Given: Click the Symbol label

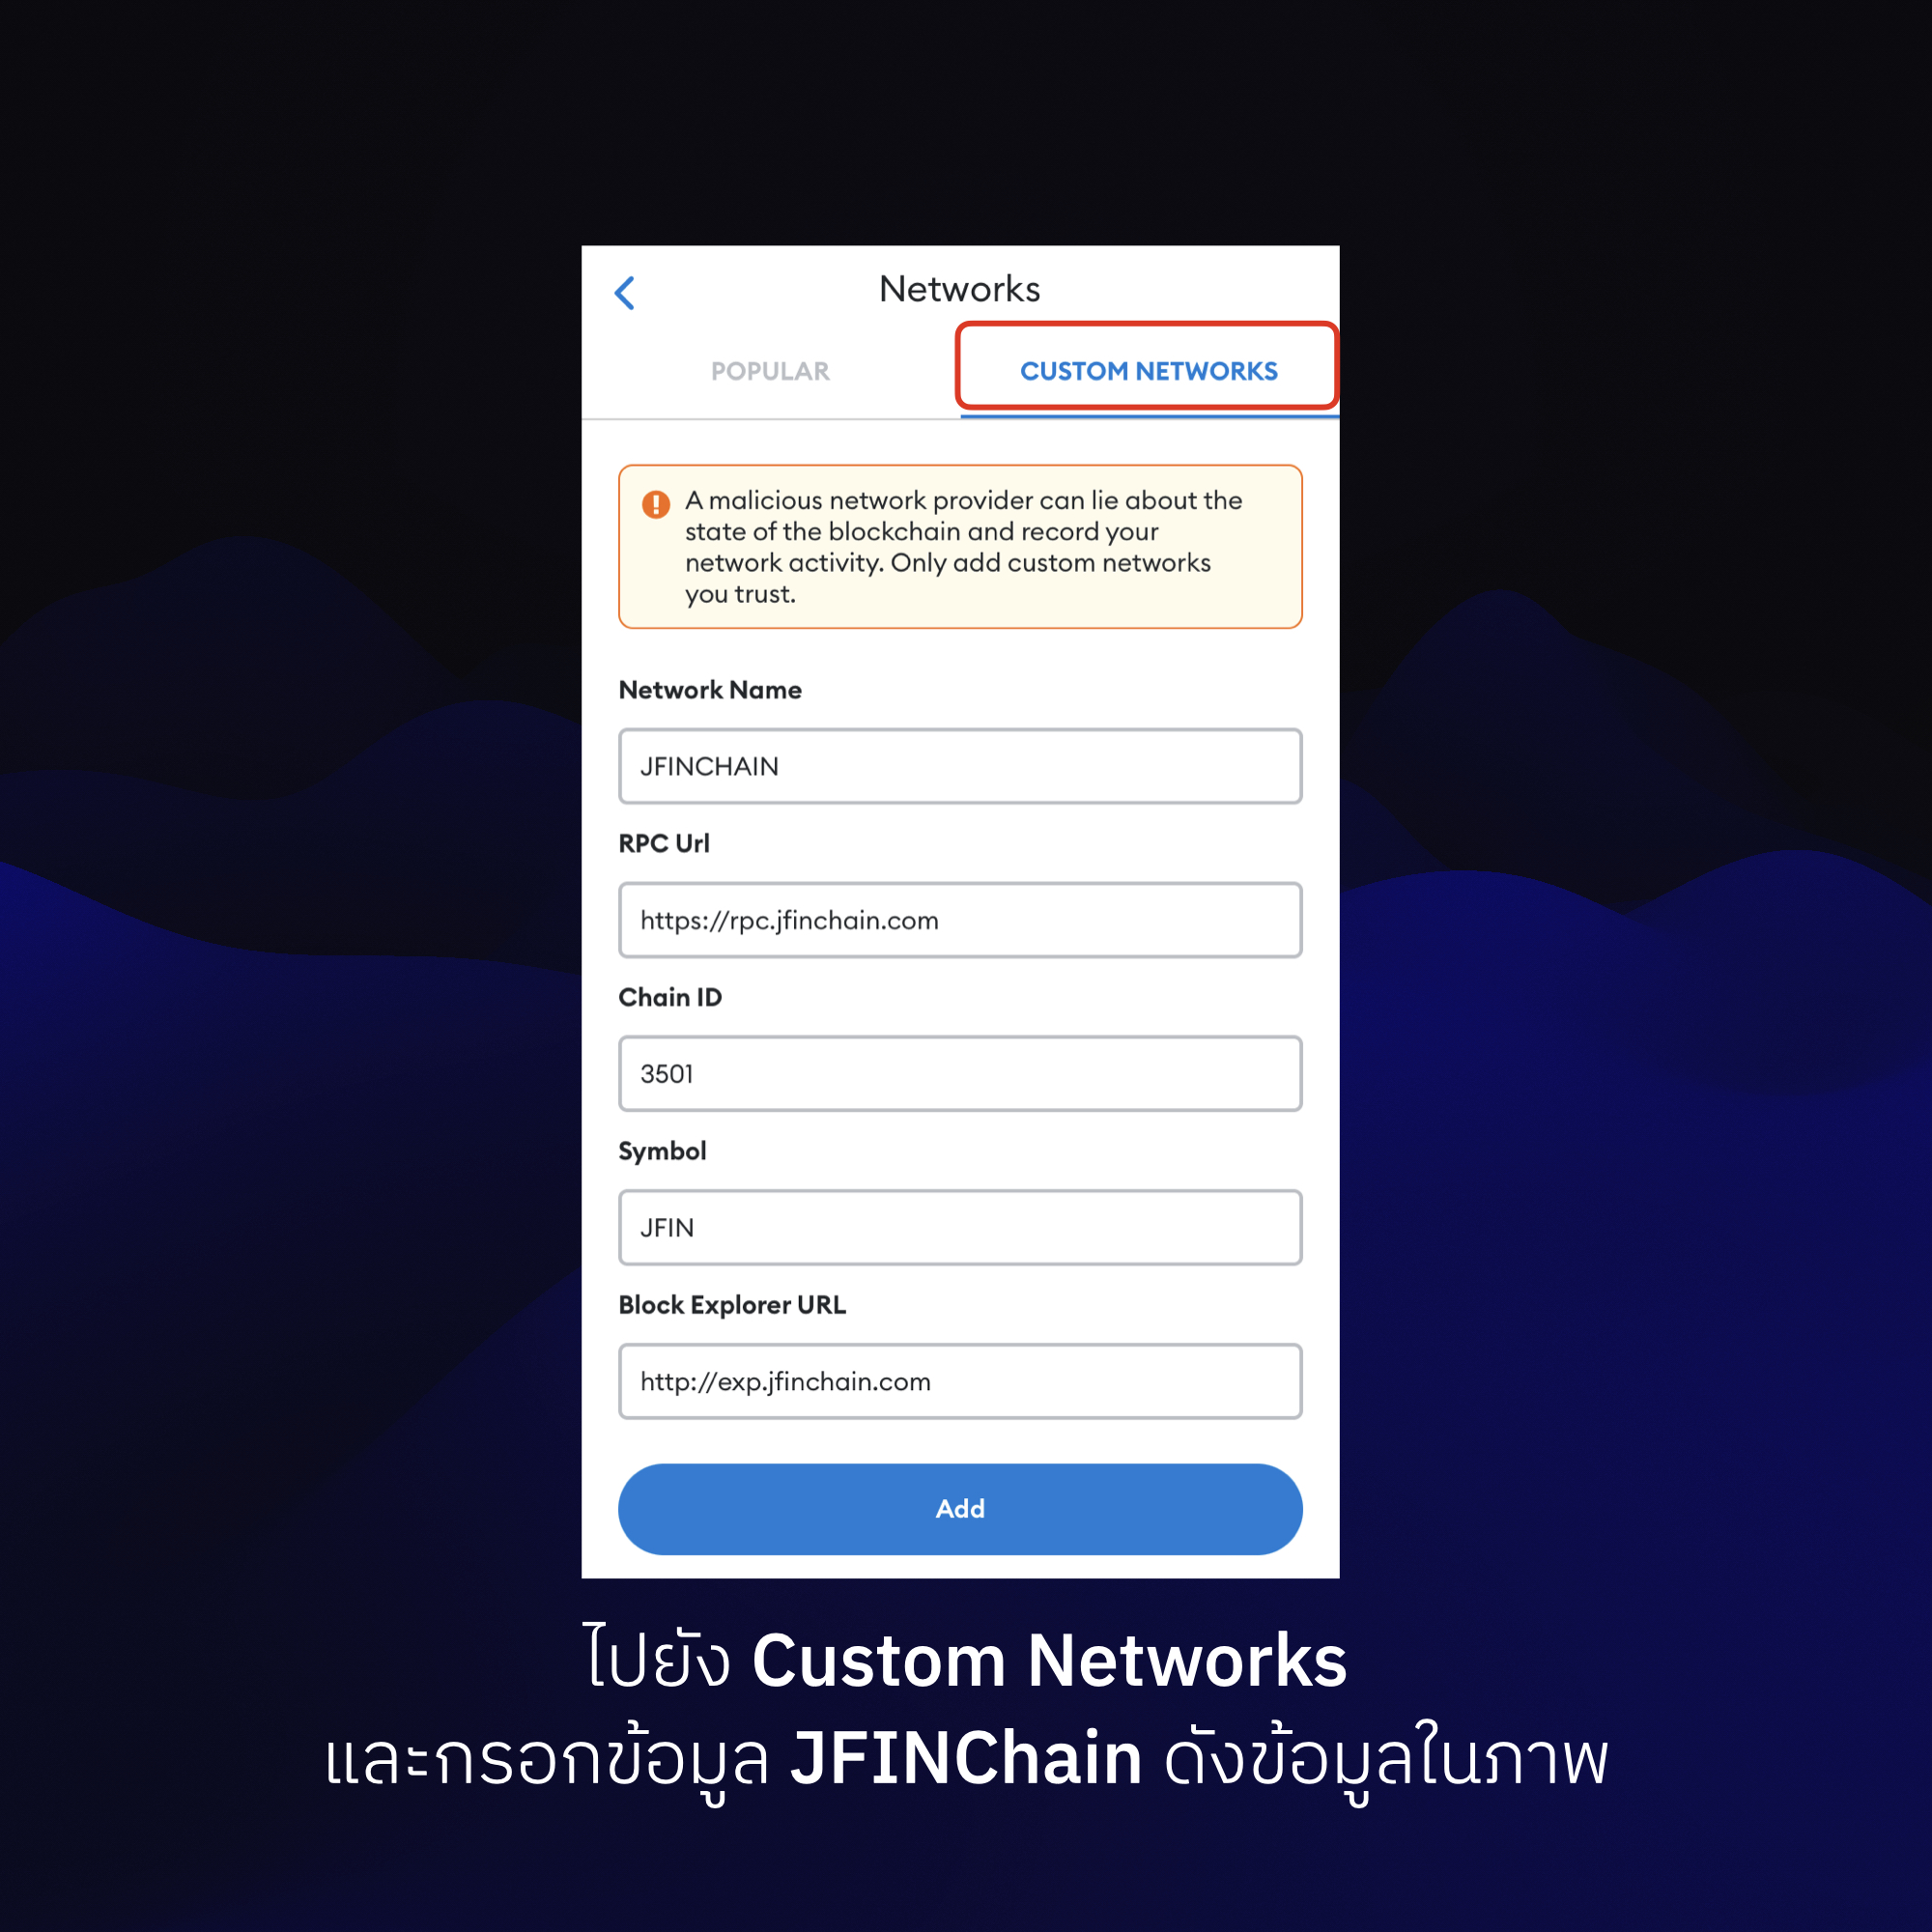Looking at the screenshot, I should coord(662,1151).
